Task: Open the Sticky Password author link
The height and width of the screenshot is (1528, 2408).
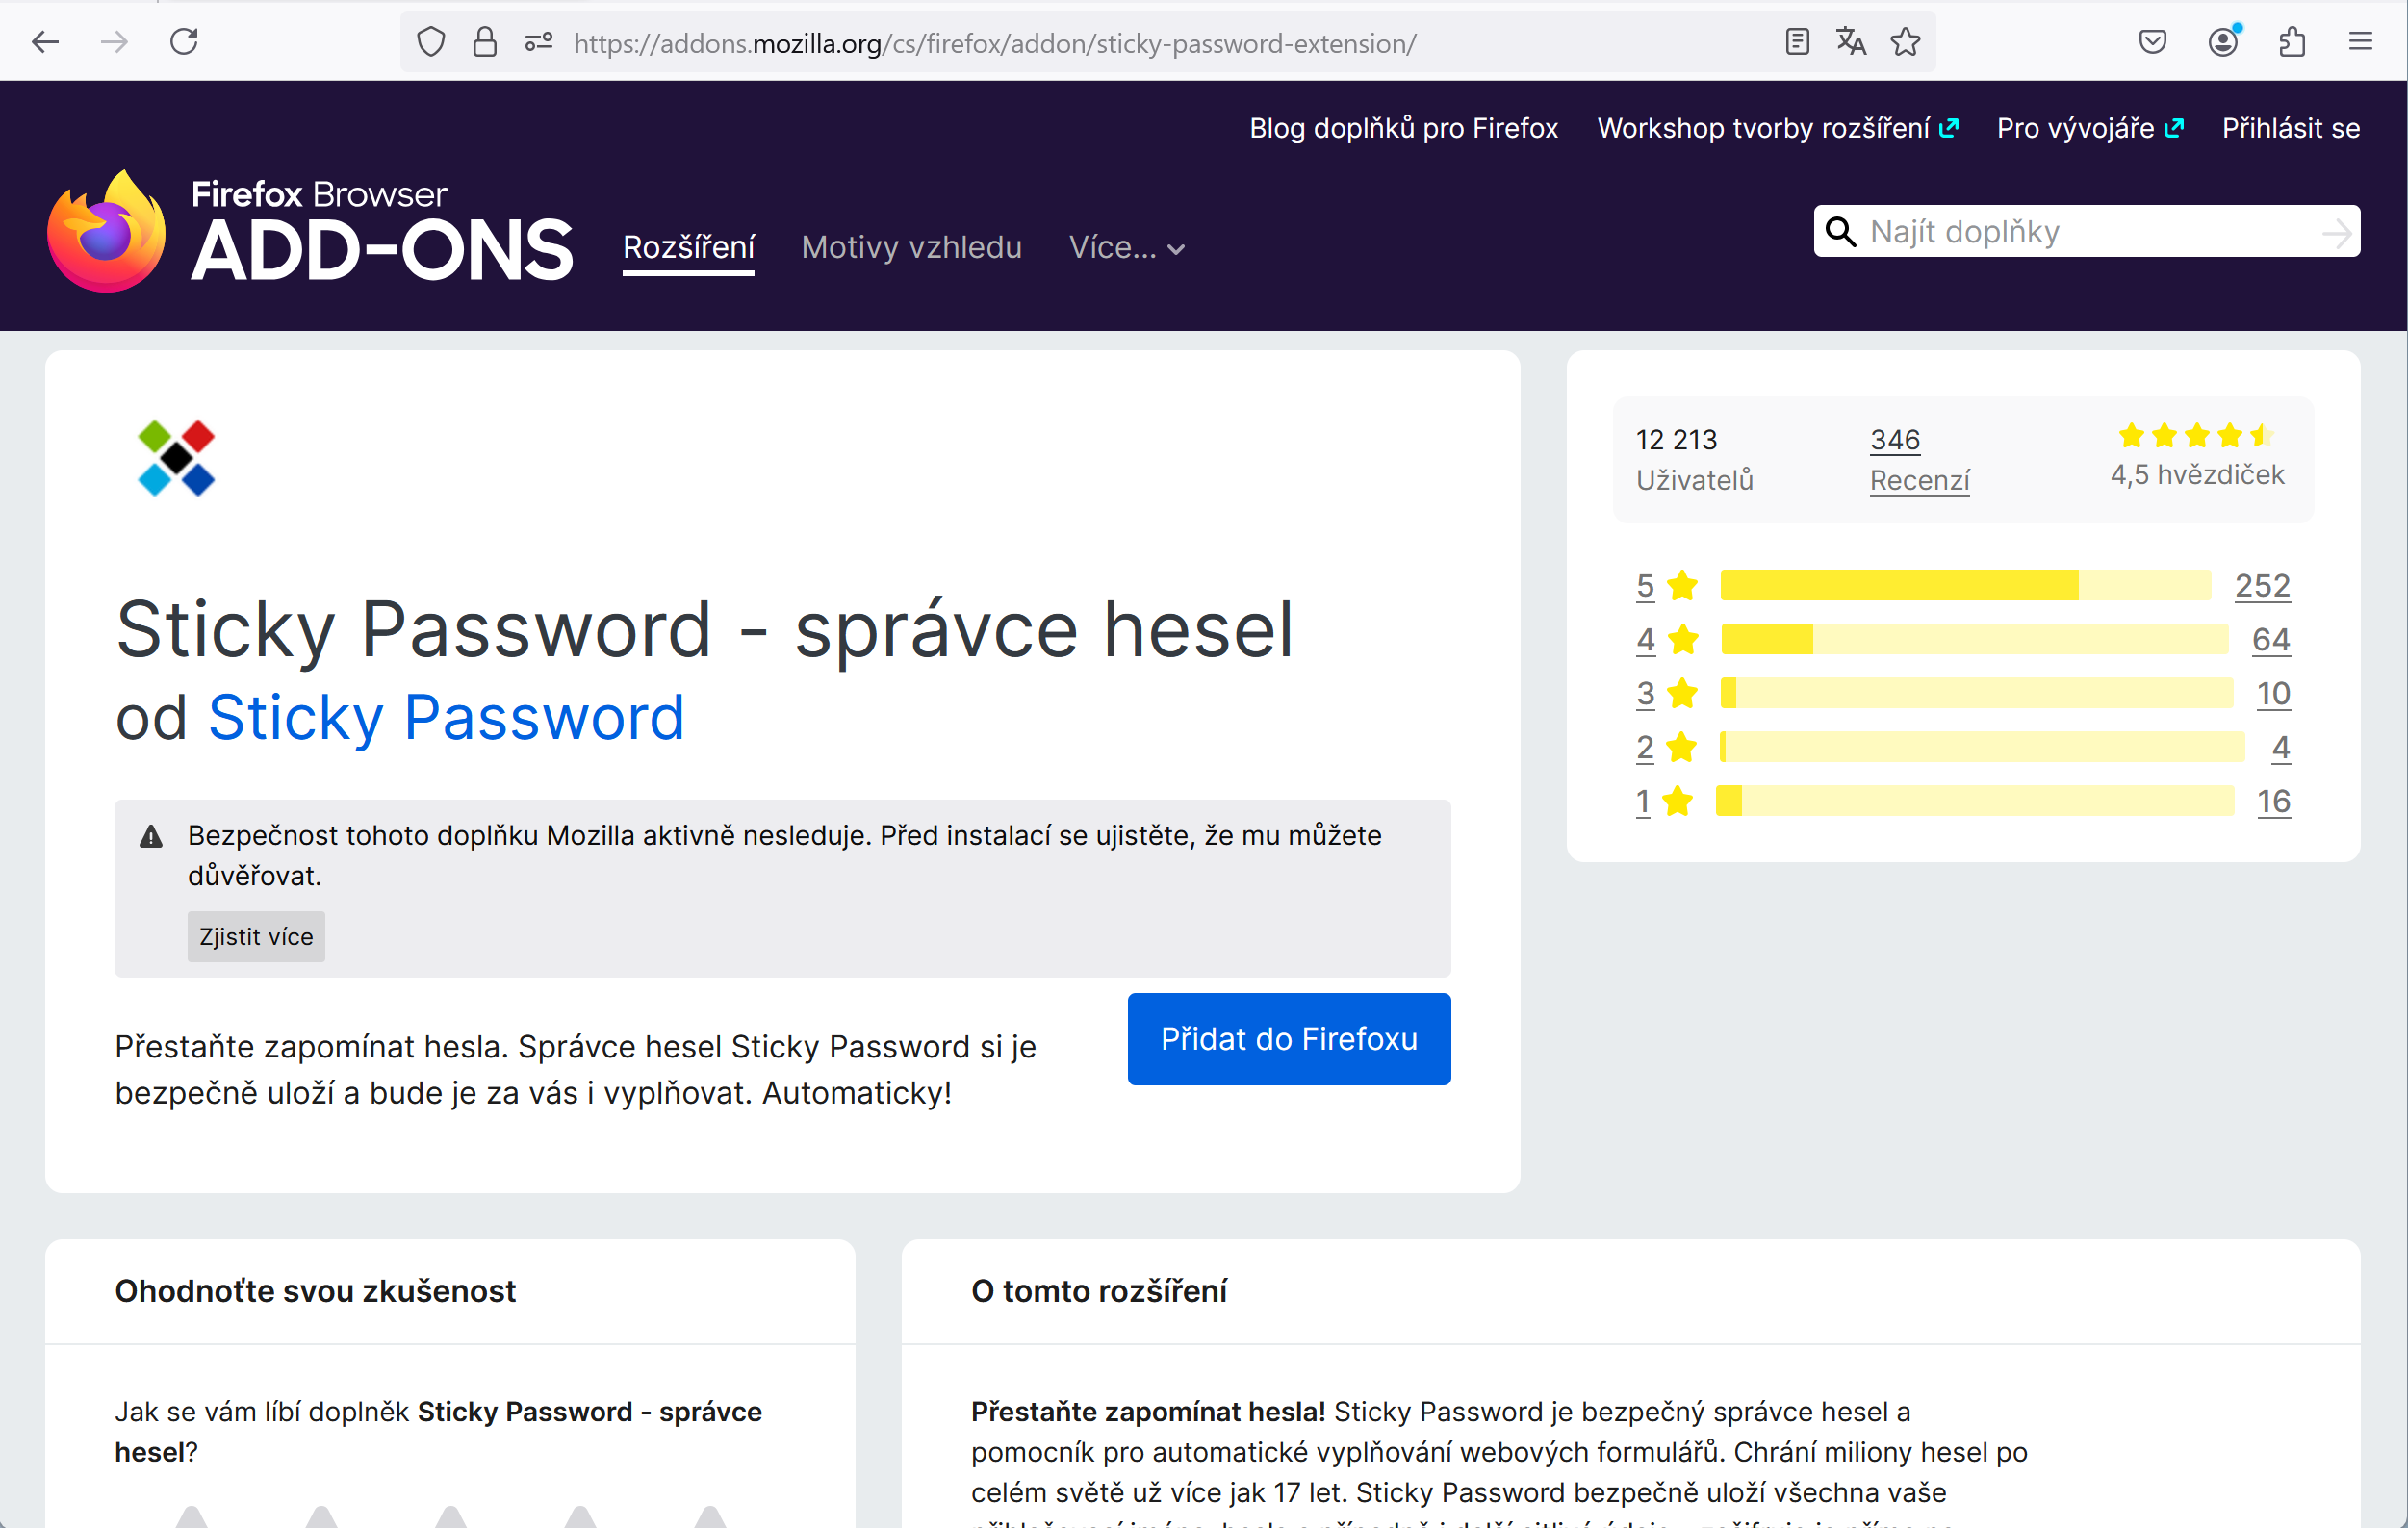Action: (446, 717)
